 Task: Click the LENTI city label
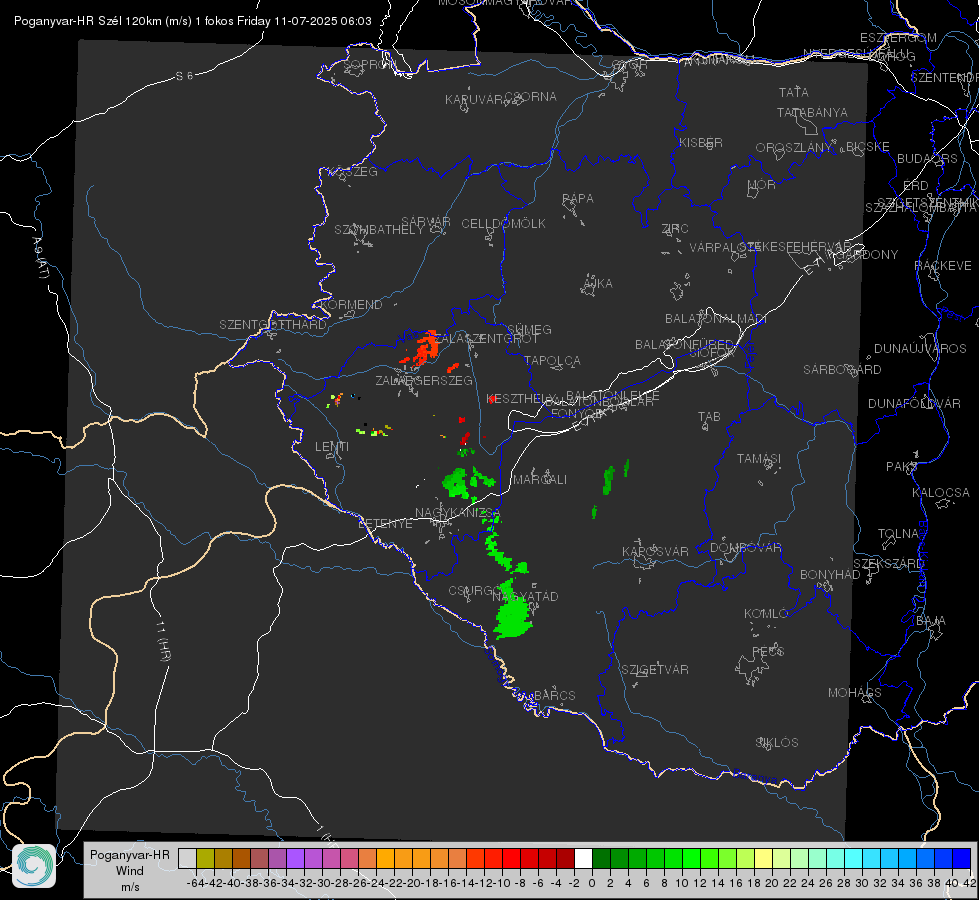[x=332, y=447]
